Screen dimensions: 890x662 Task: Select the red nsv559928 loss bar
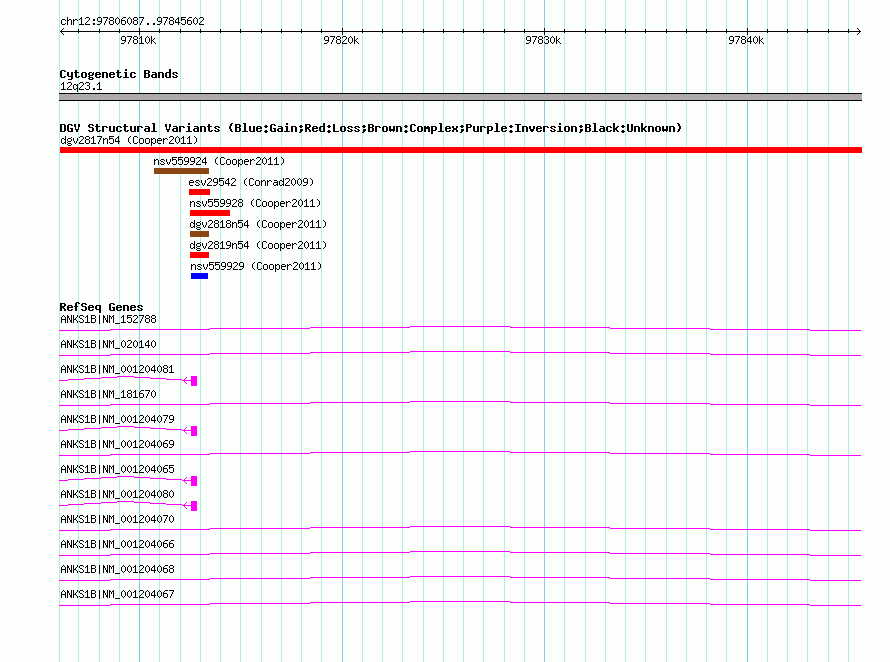coord(209,213)
